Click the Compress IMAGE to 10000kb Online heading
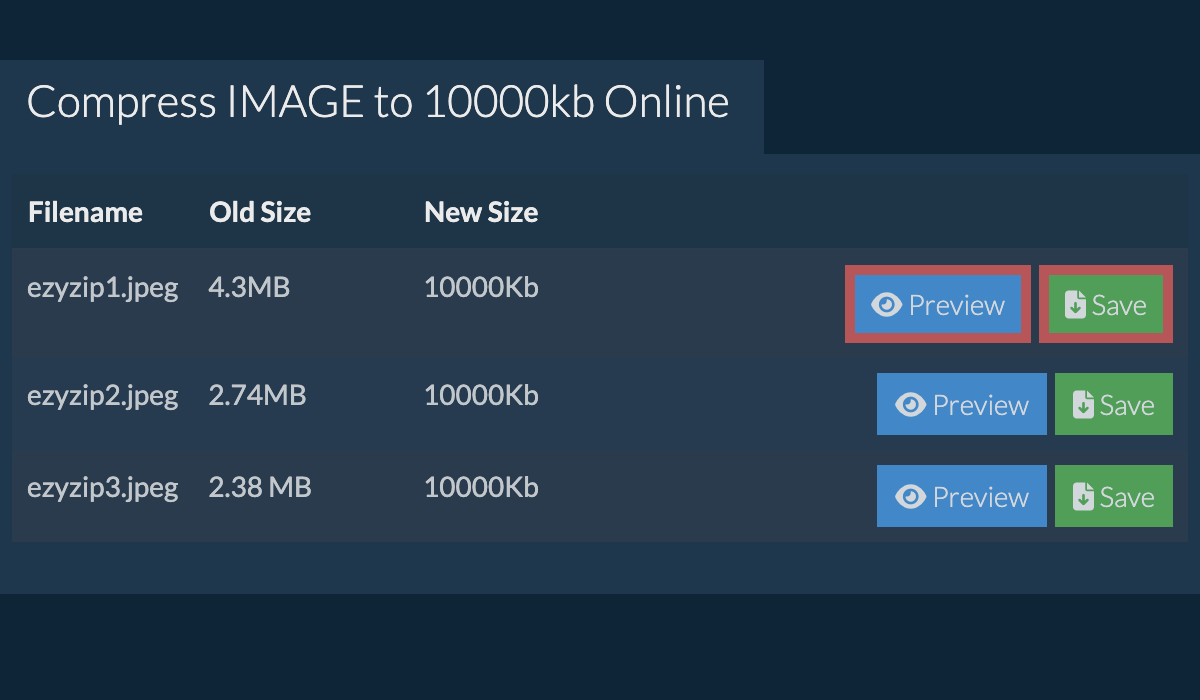The image size is (1200, 700). pyautogui.click(x=378, y=103)
